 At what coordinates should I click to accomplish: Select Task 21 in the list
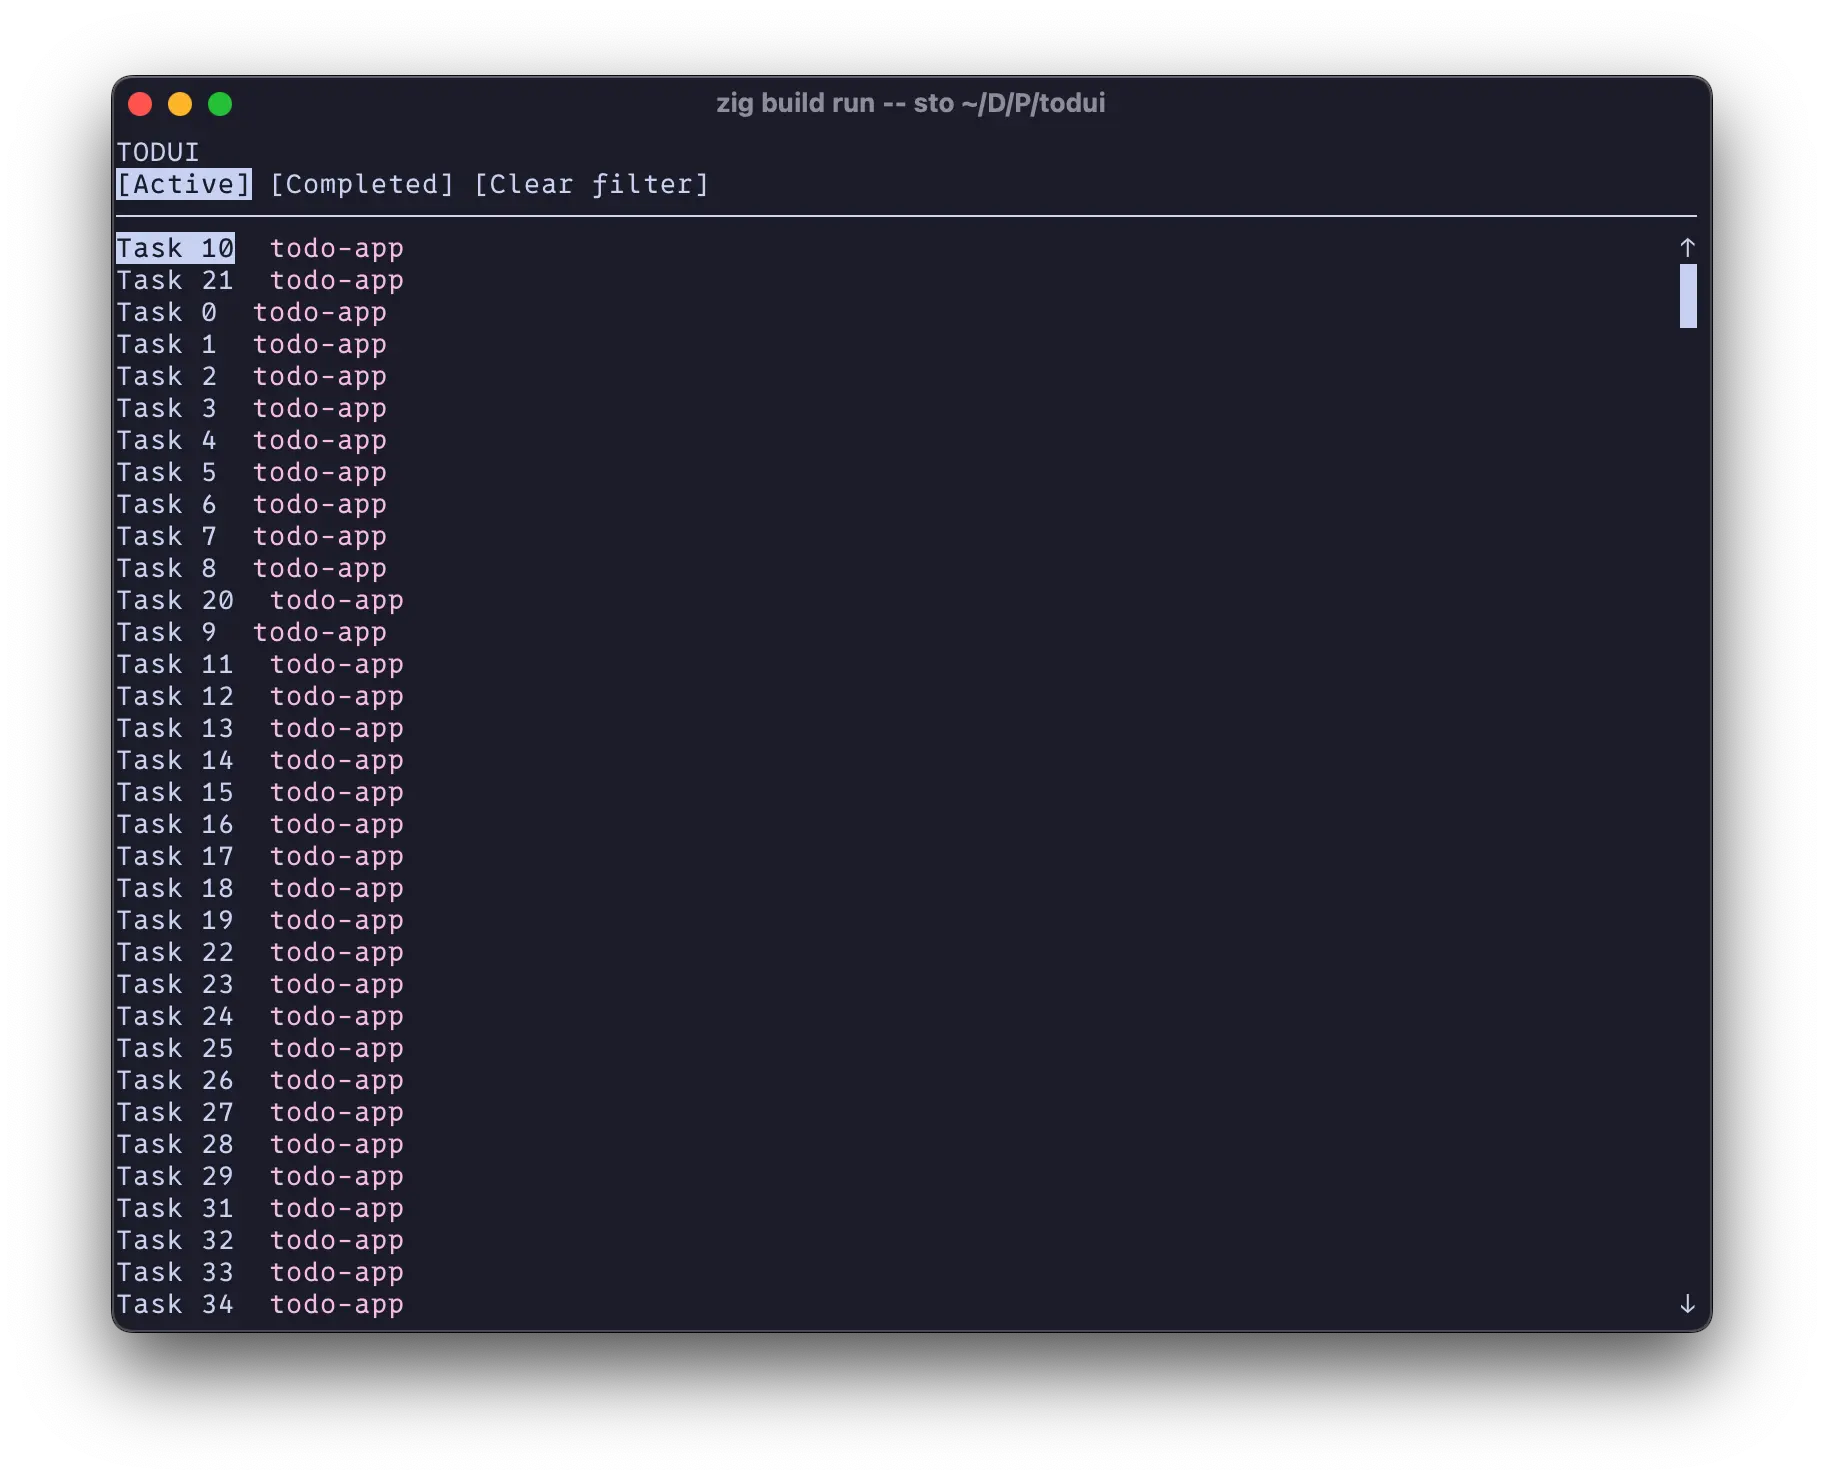(x=176, y=280)
